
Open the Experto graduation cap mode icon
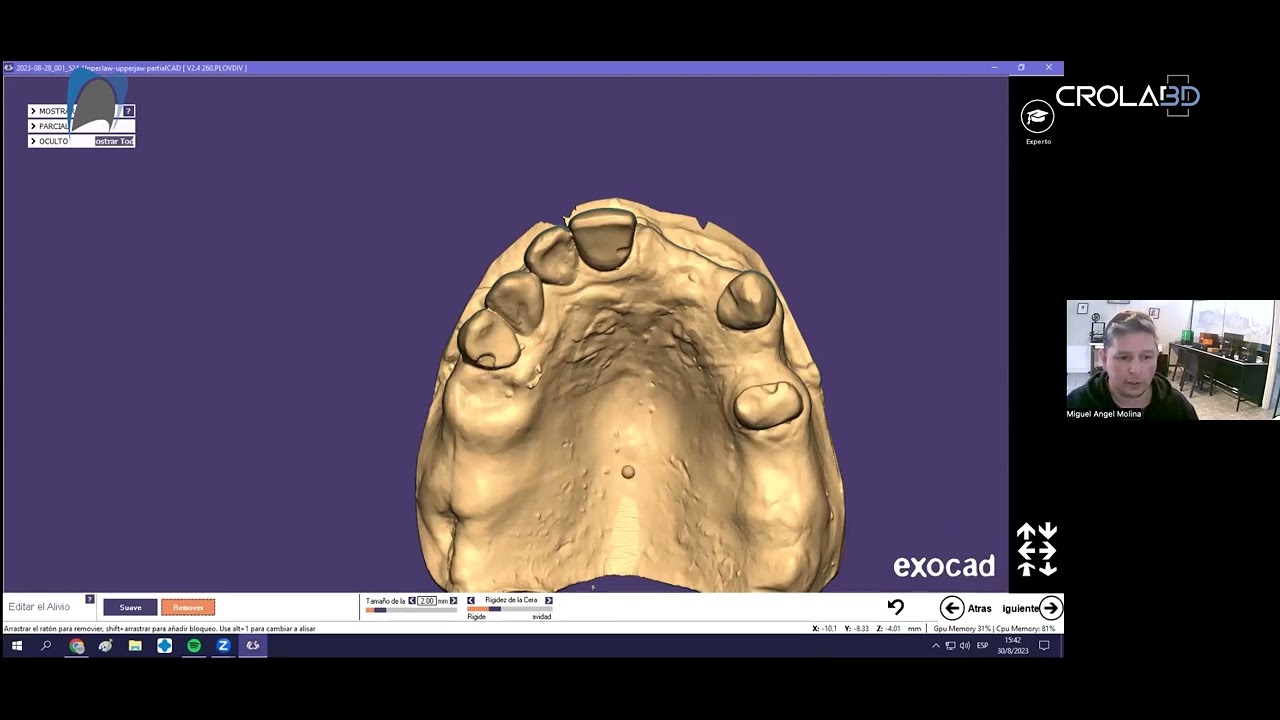(x=1037, y=117)
